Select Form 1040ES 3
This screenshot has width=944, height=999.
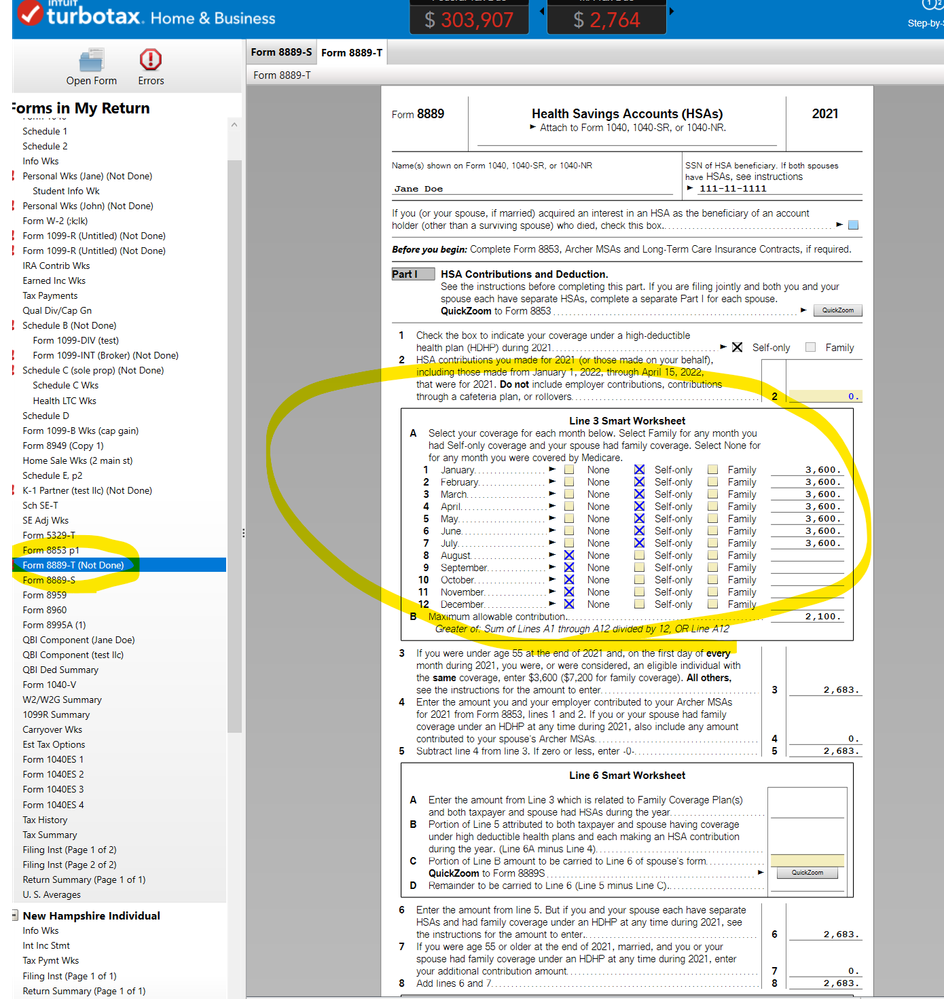pyautogui.click(x=53, y=789)
